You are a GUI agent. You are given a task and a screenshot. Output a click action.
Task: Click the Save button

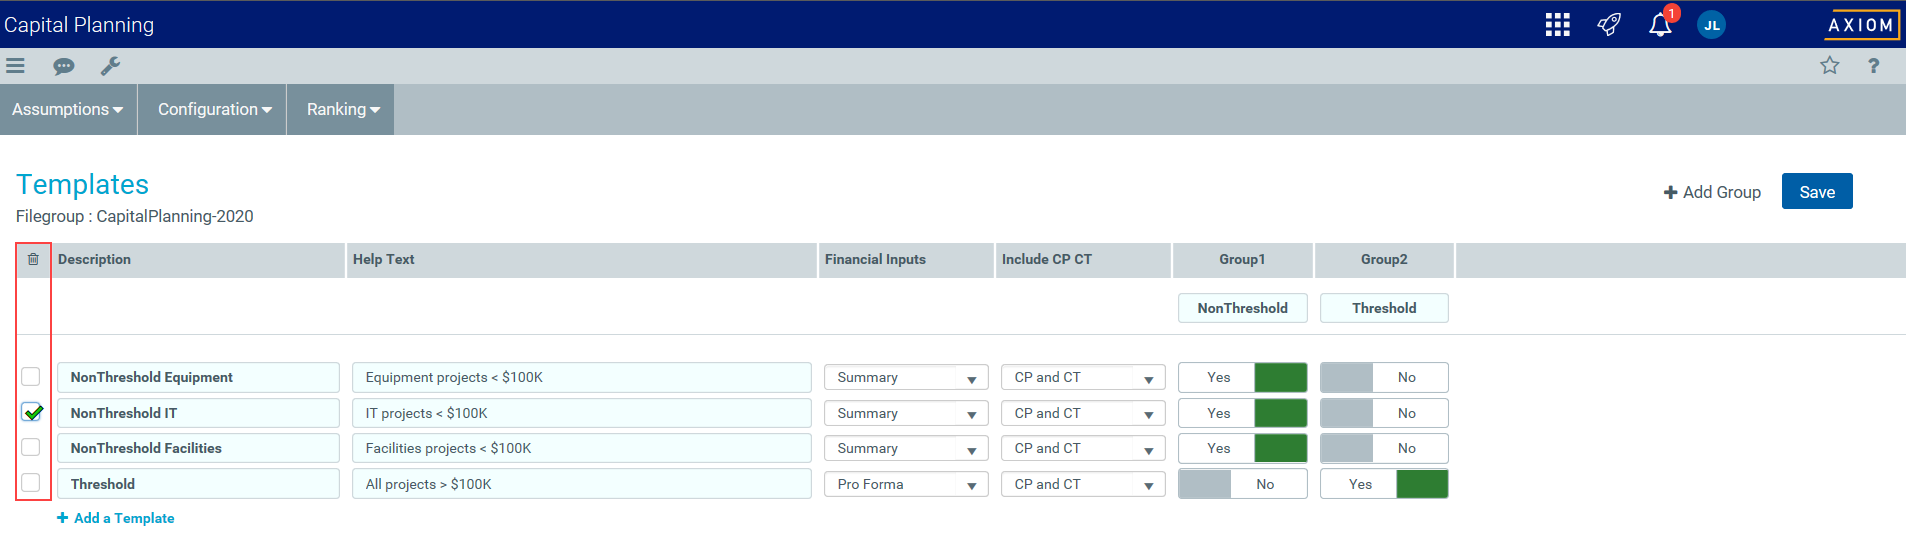tap(1816, 192)
